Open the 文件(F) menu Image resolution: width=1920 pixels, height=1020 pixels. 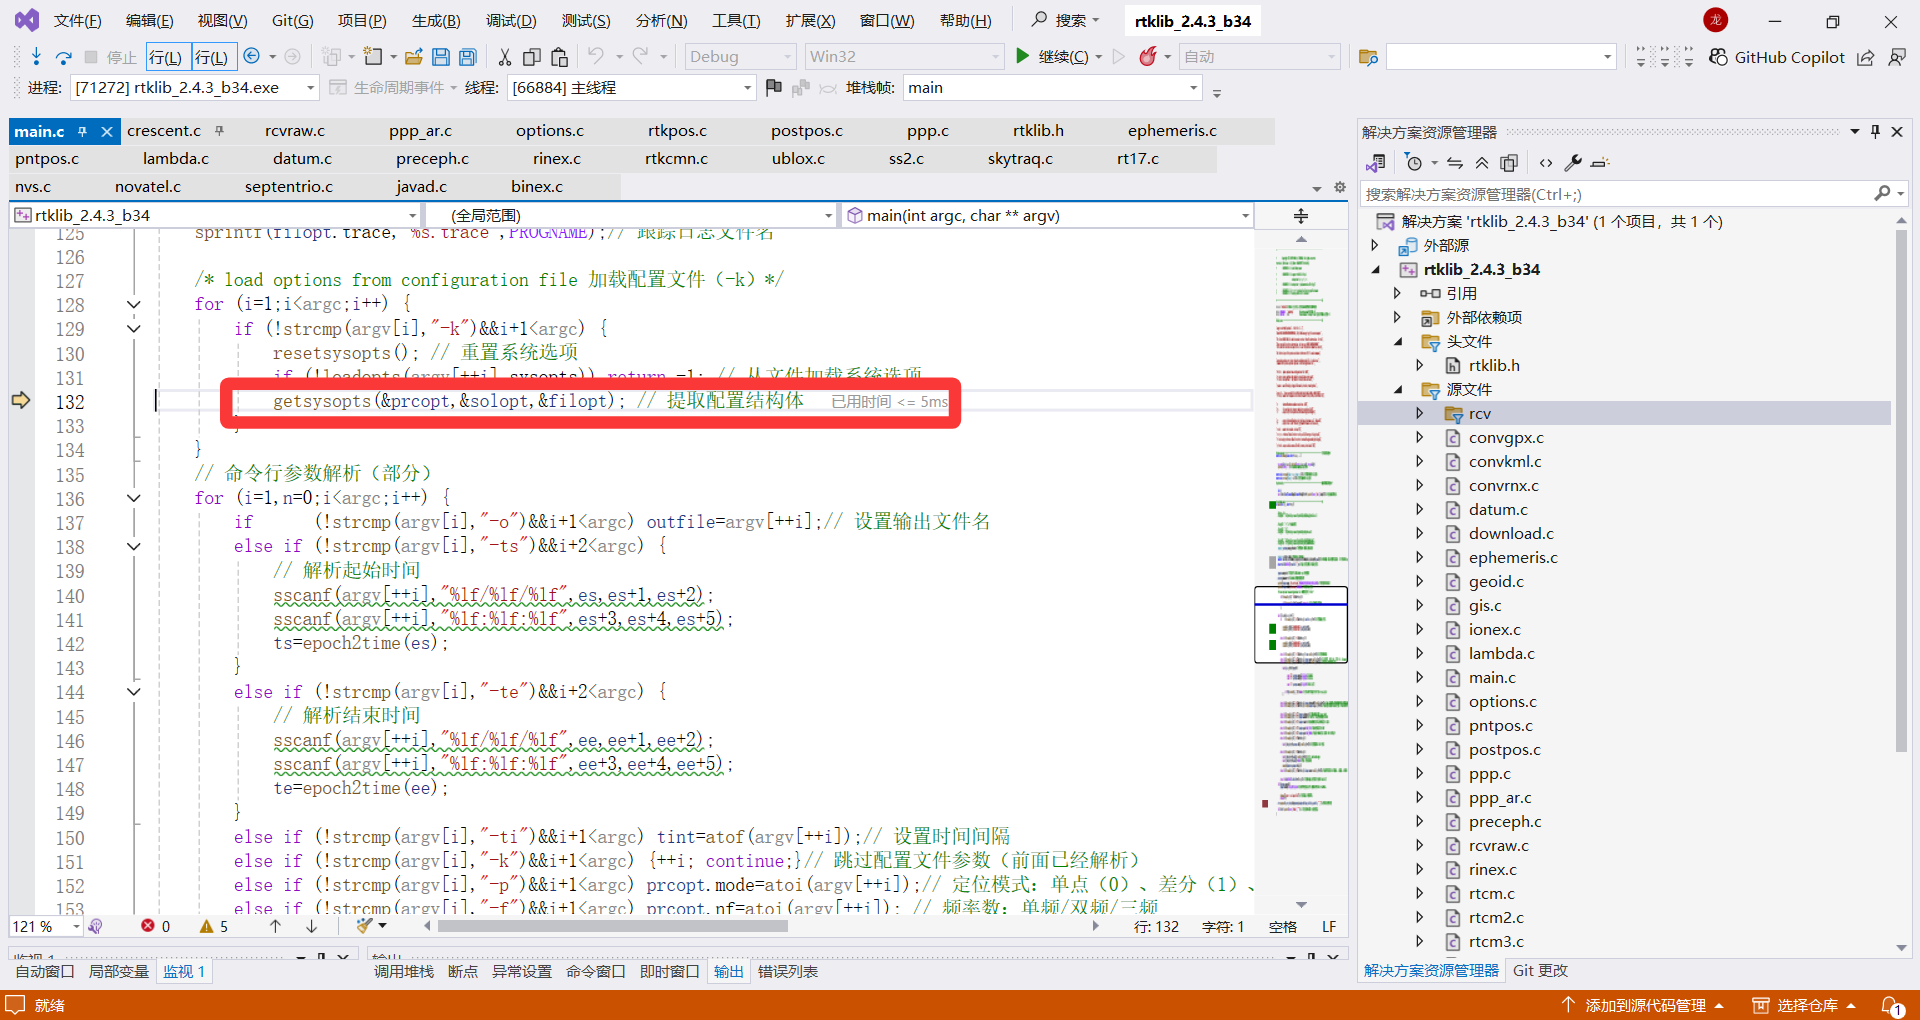[x=77, y=21]
